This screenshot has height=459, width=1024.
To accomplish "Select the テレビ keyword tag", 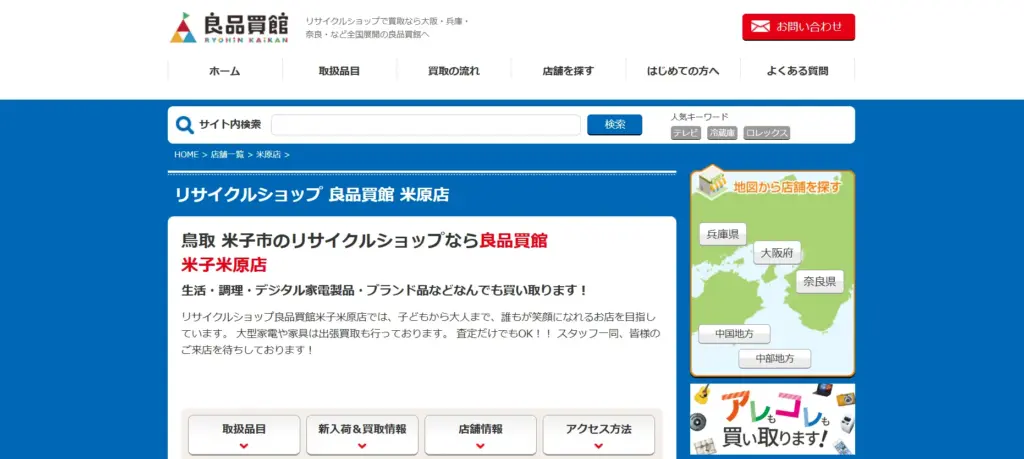I will coord(686,133).
